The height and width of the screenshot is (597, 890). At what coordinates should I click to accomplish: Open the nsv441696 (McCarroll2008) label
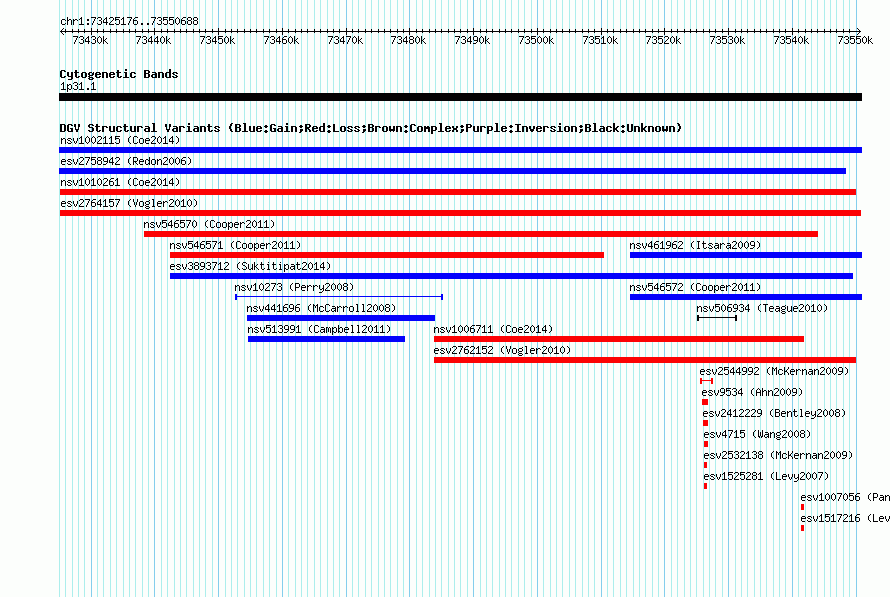(321, 308)
